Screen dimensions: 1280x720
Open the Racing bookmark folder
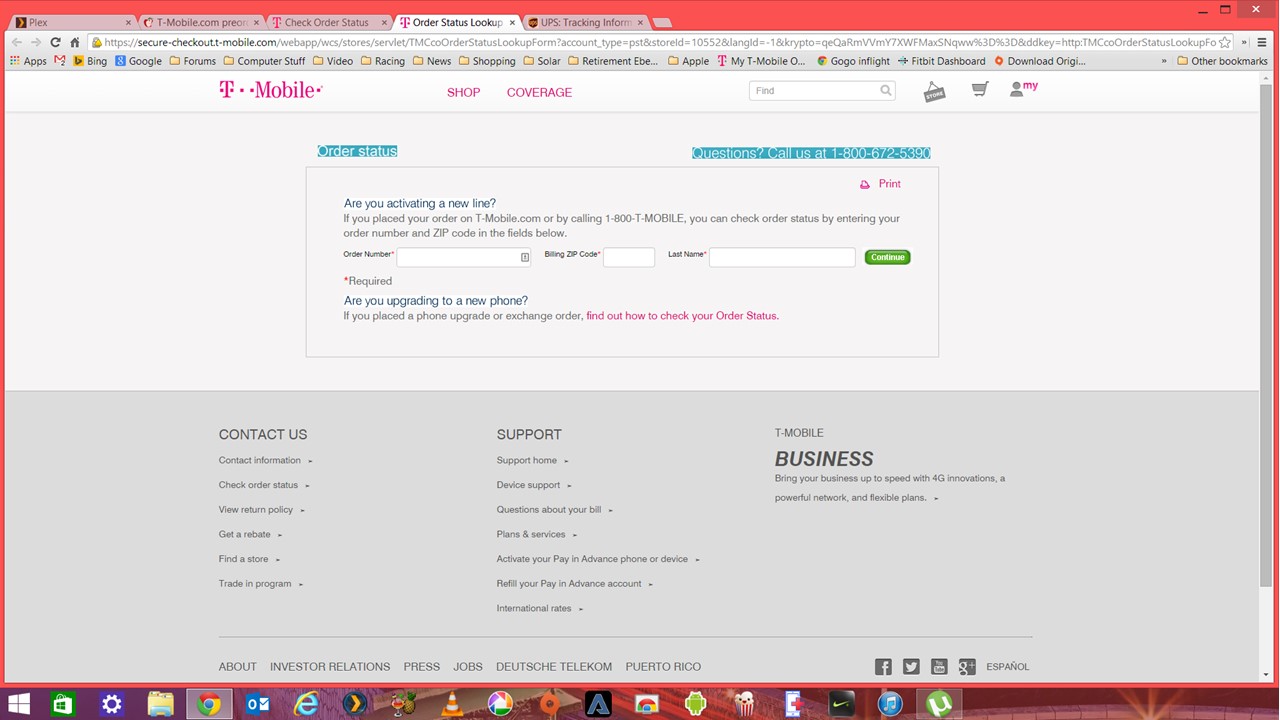(383, 61)
